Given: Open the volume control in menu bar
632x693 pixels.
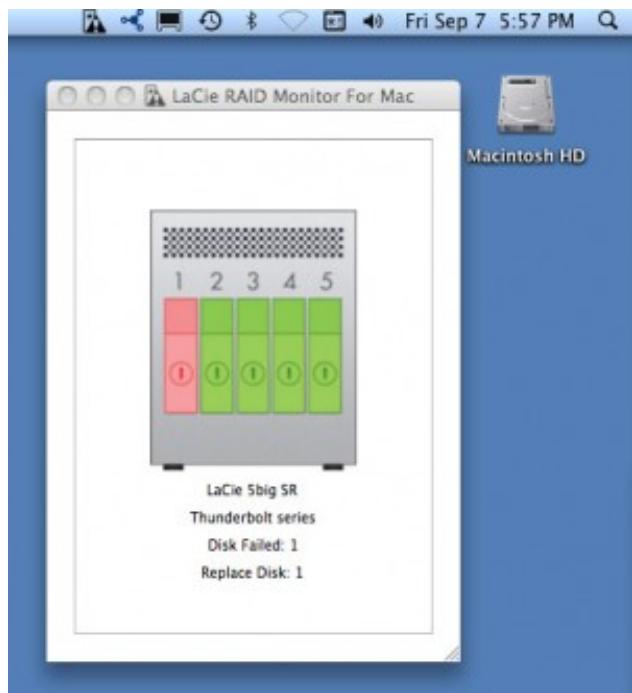Looking at the screenshot, I should 372,21.
